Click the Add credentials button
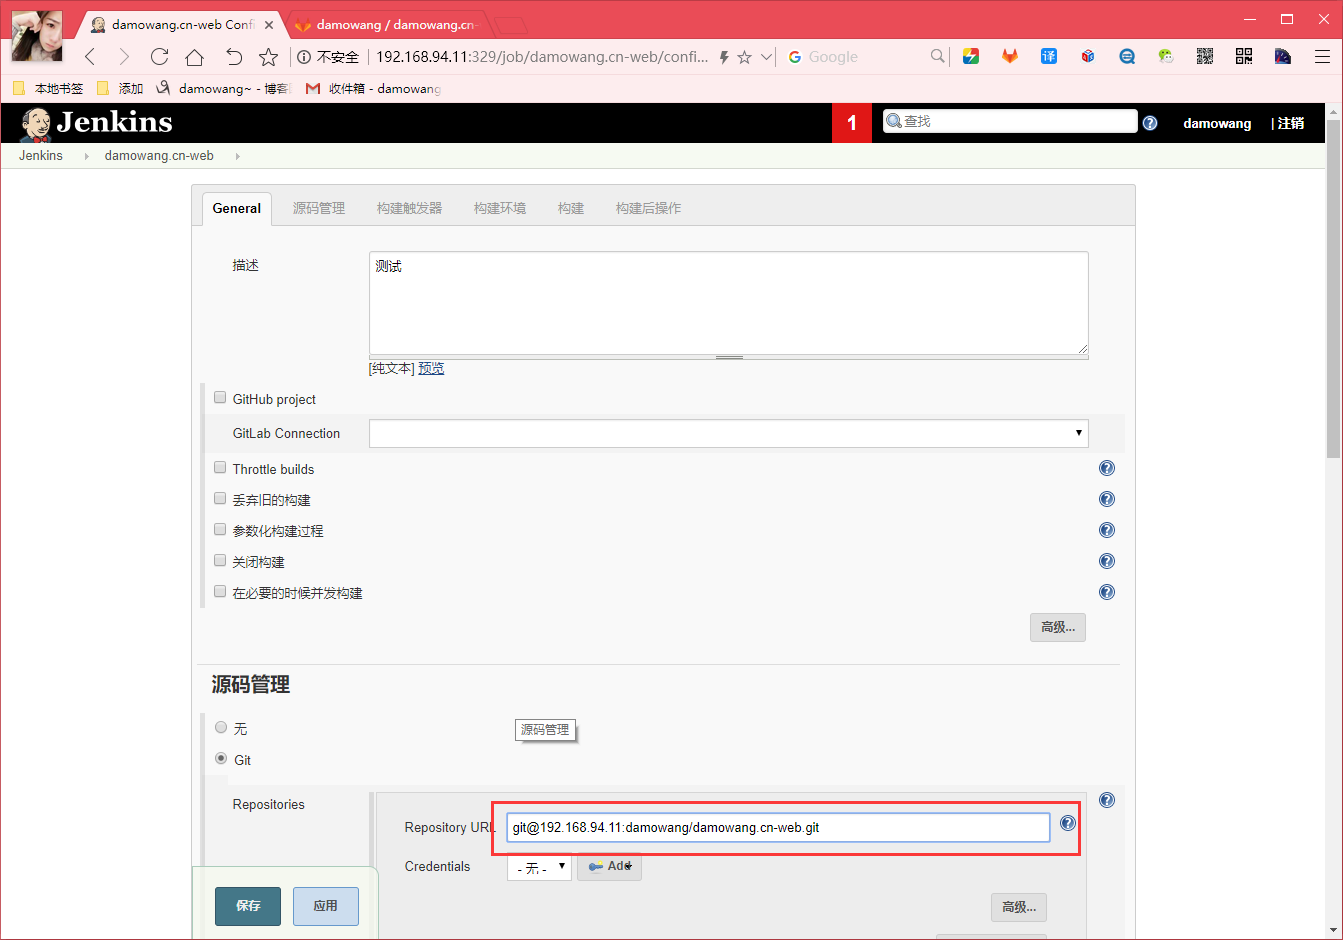Screen dimensions: 1343x940 (610, 867)
